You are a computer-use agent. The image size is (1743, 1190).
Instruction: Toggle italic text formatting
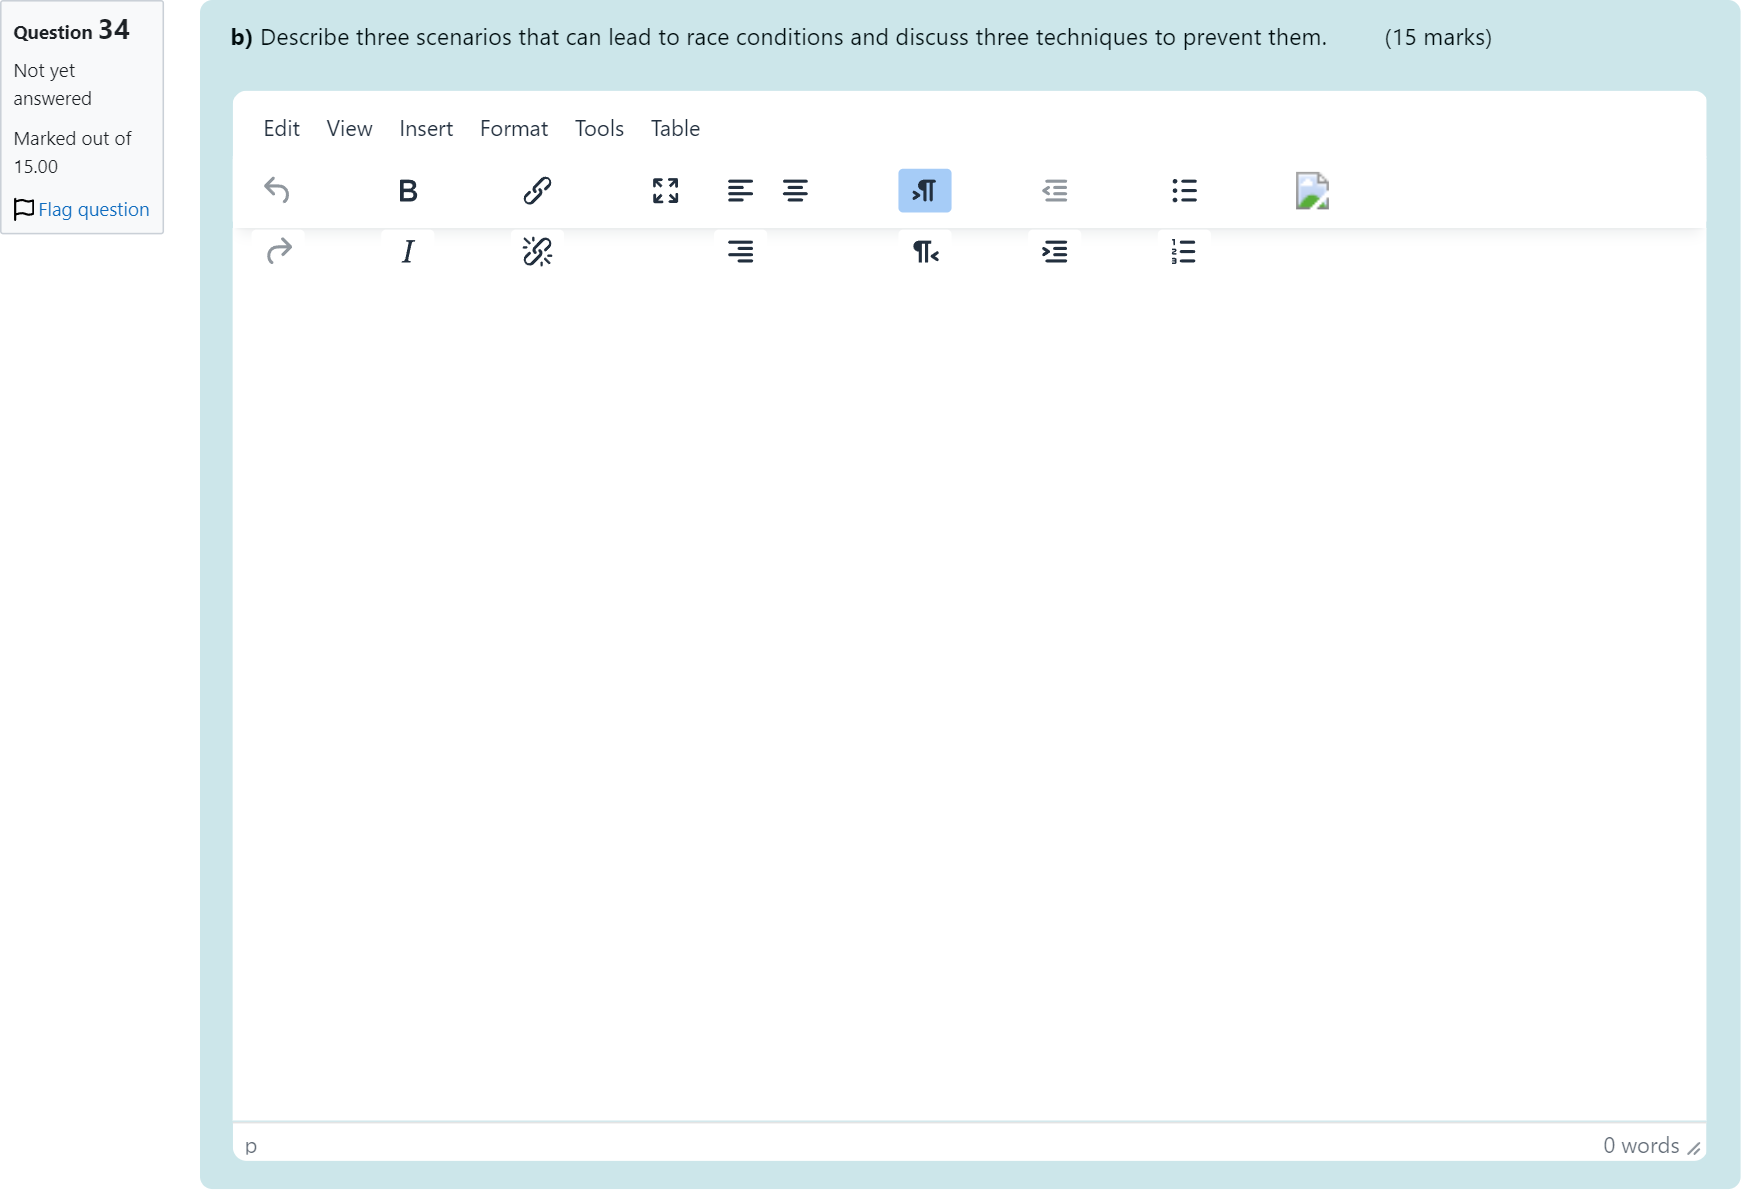click(x=407, y=251)
